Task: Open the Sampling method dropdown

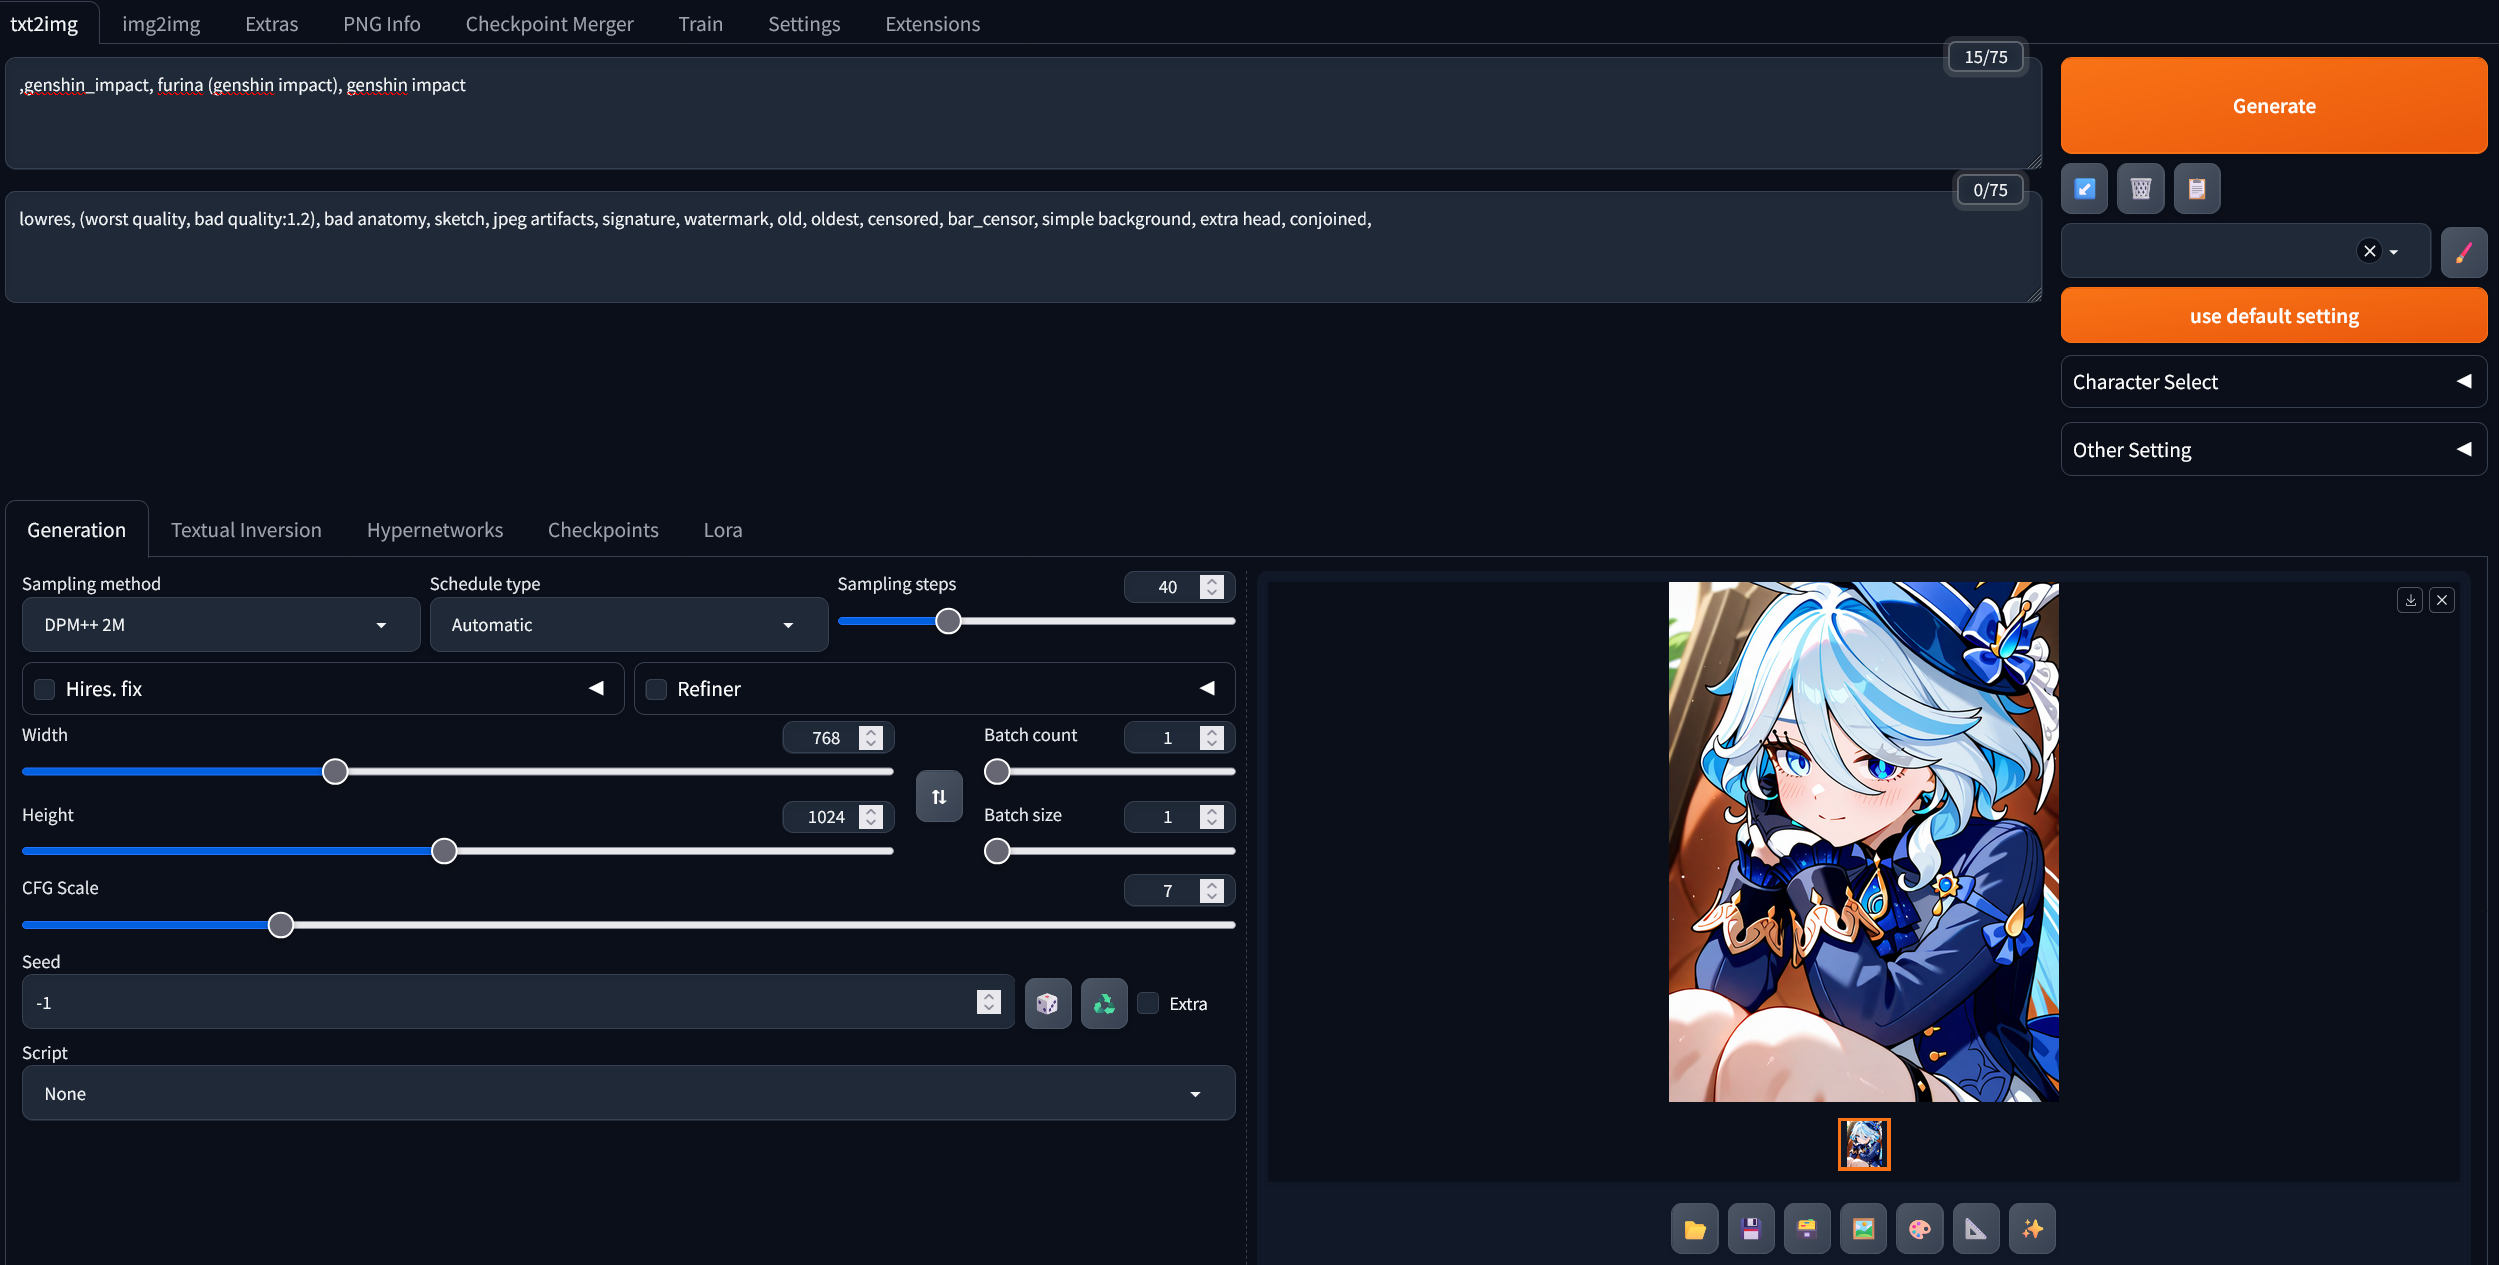Action: pyautogui.click(x=220, y=625)
